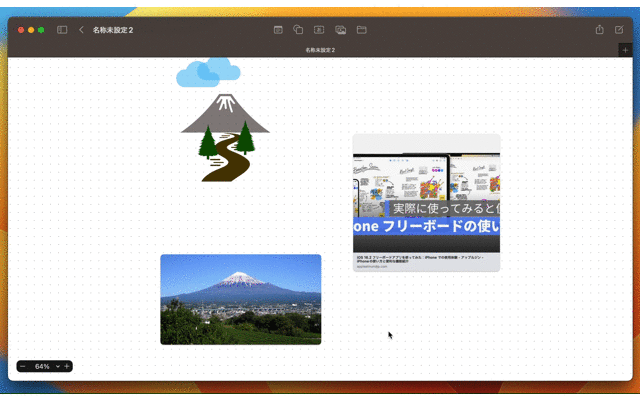Zoom out using the minus button
640x400 pixels.
[x=23, y=367]
